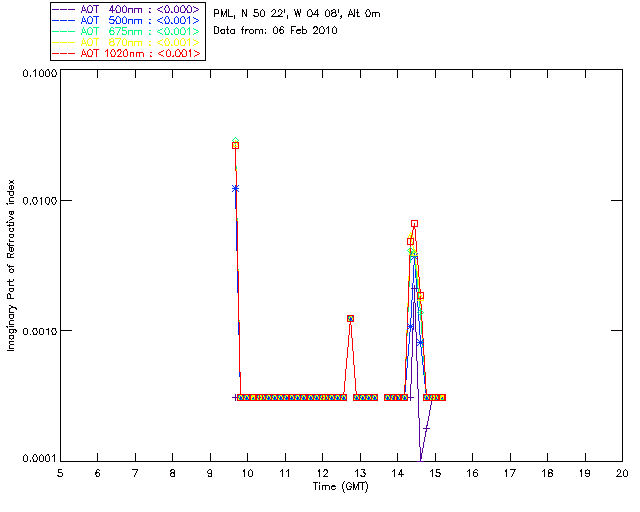640x512 pixels.
Task: Click x-axis tick label 9
Action: (210, 473)
